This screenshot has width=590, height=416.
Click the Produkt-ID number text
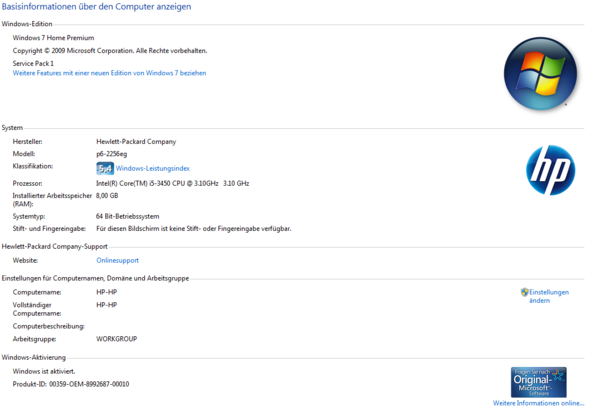89,384
